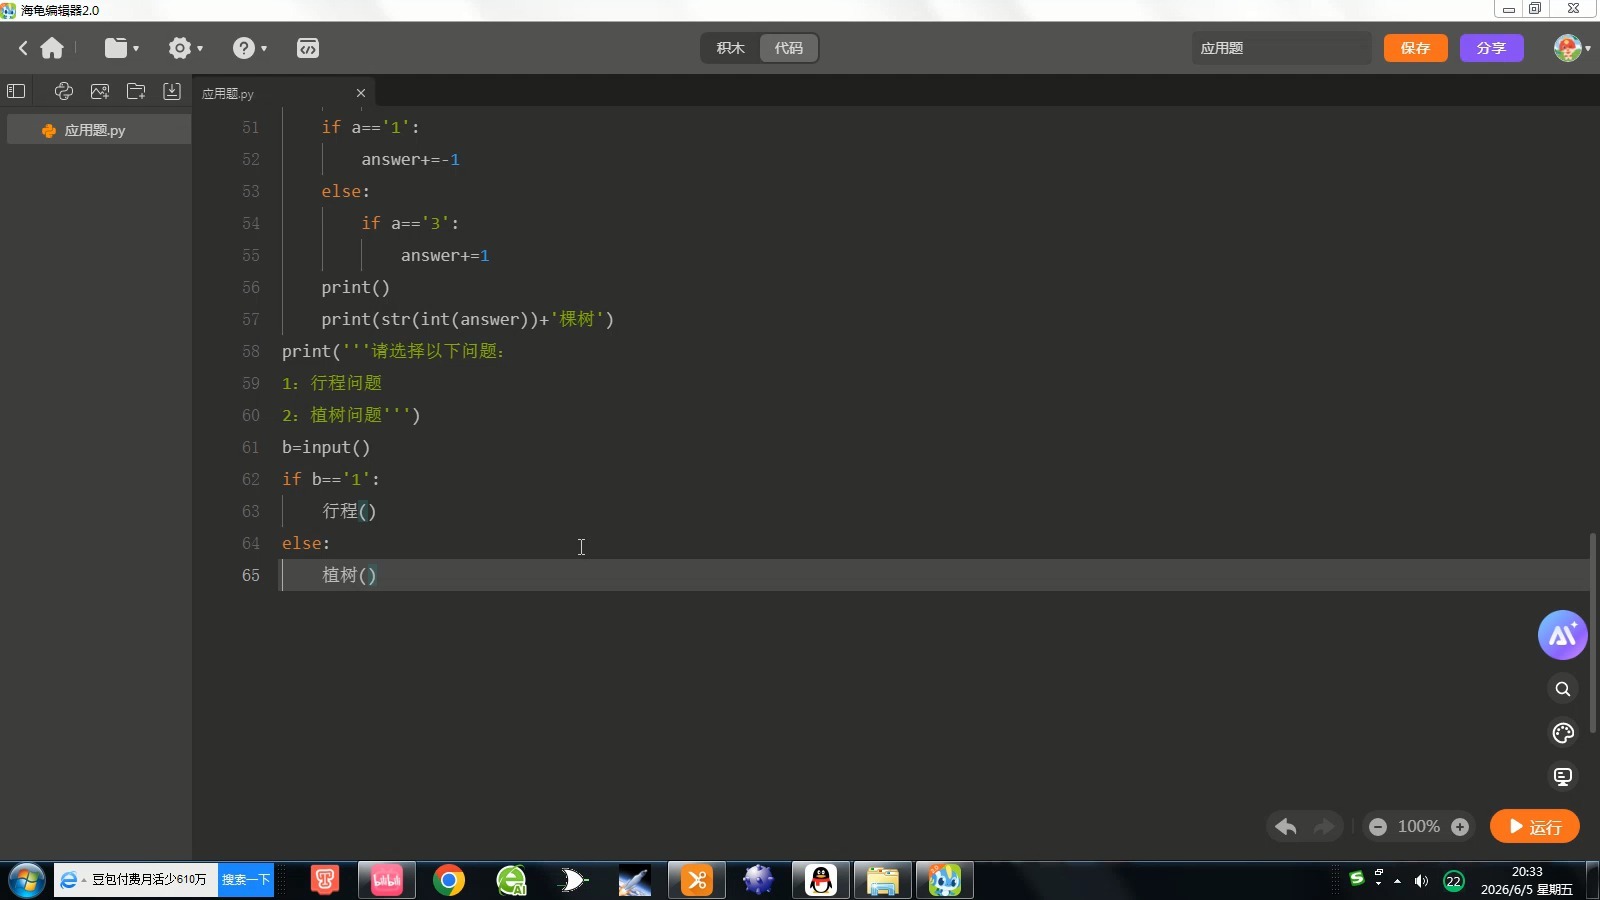This screenshot has height=900, width=1600.
Task: Expand the help question-mark dropdown
Action: [250, 48]
